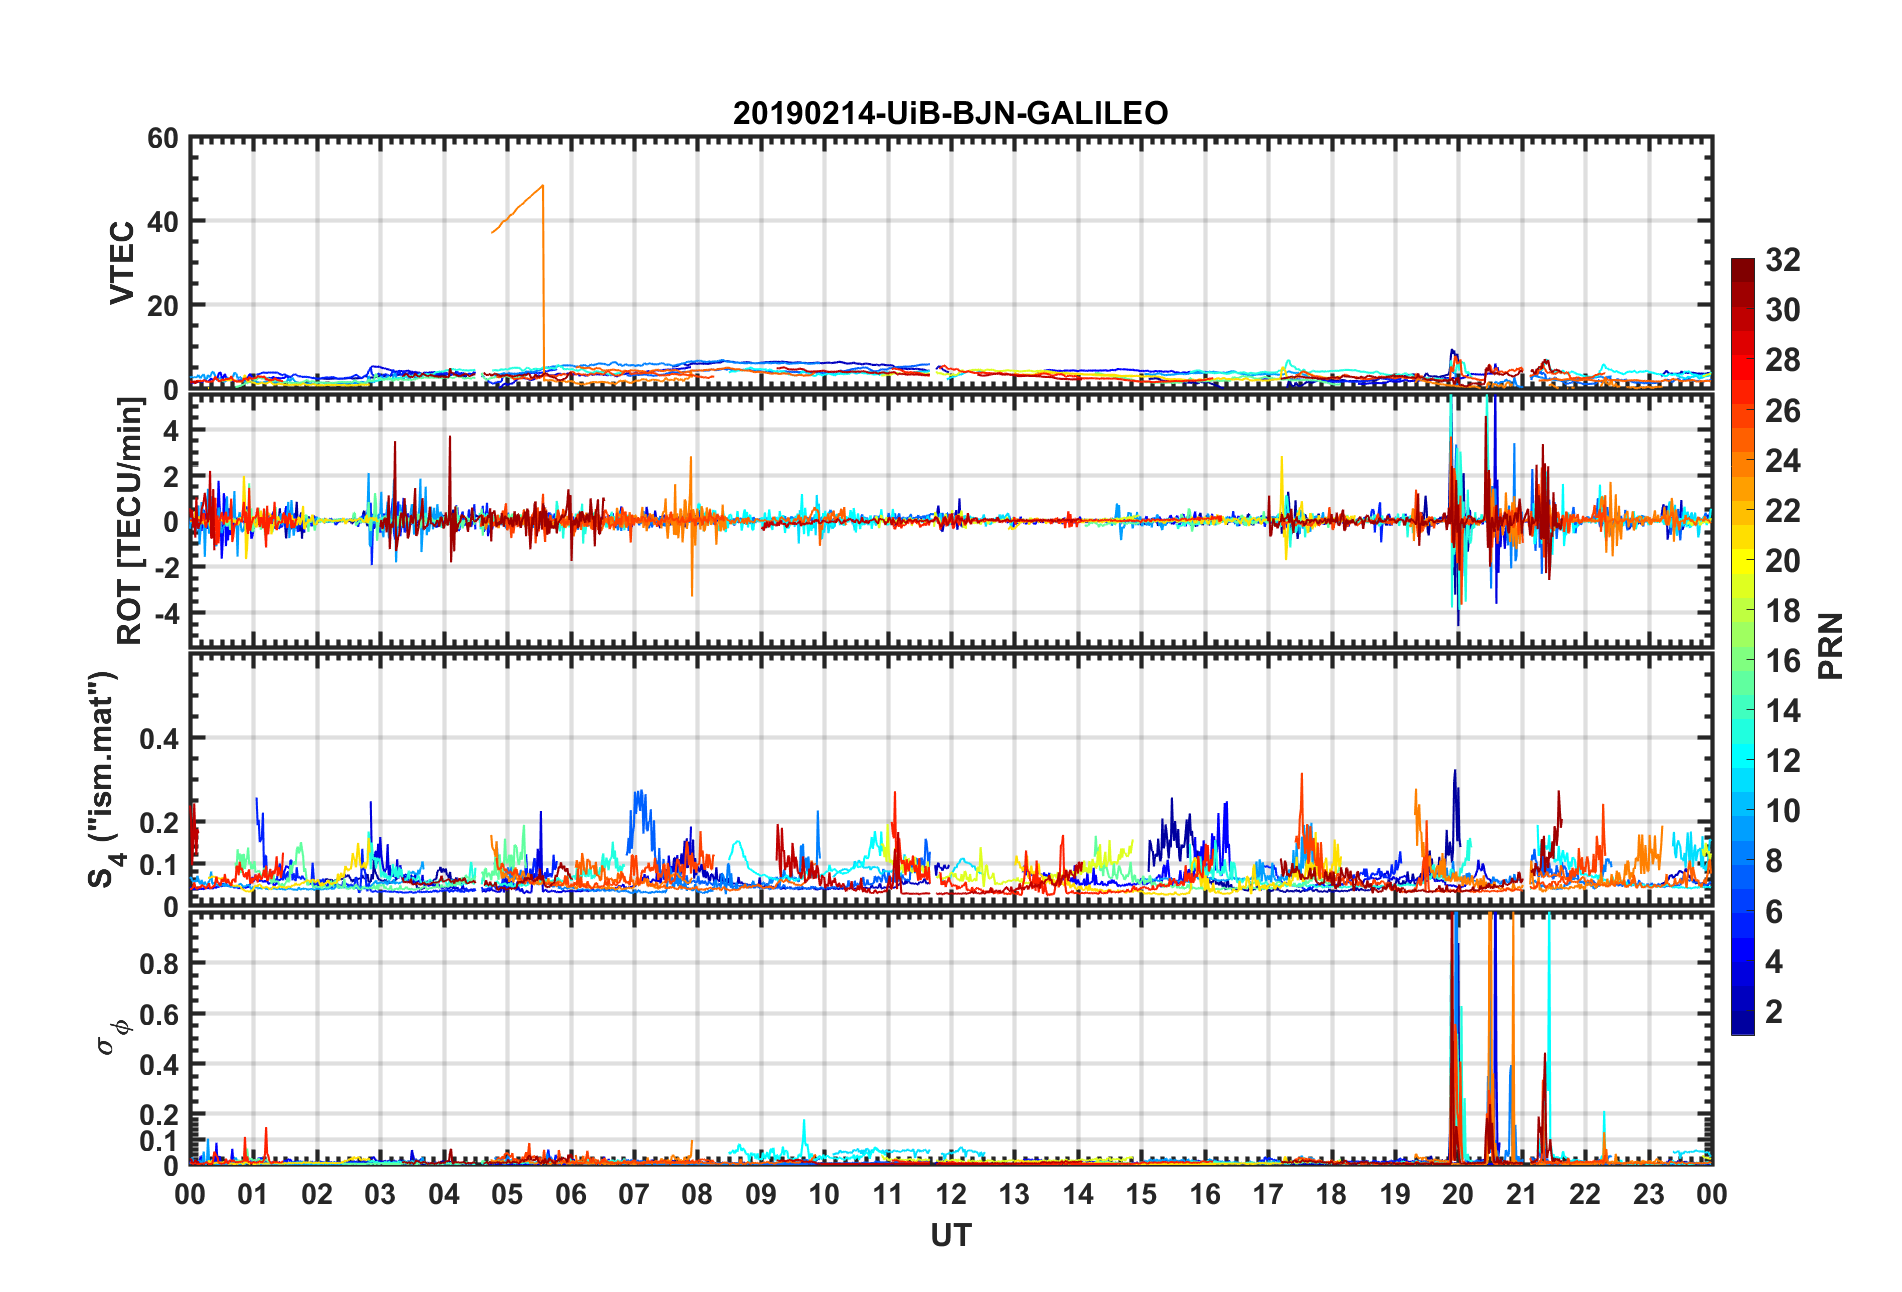Click S4 axis tick 0.4

click(159, 739)
